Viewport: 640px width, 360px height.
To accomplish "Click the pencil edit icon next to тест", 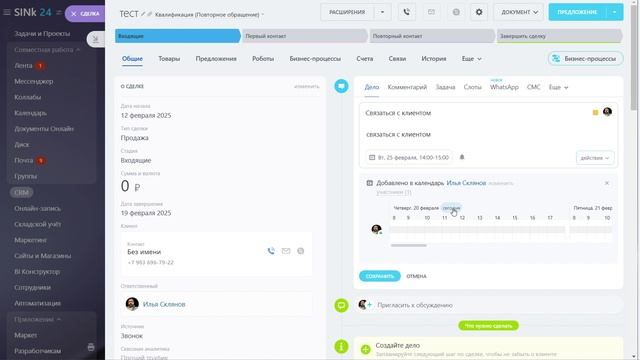I will point(143,14).
